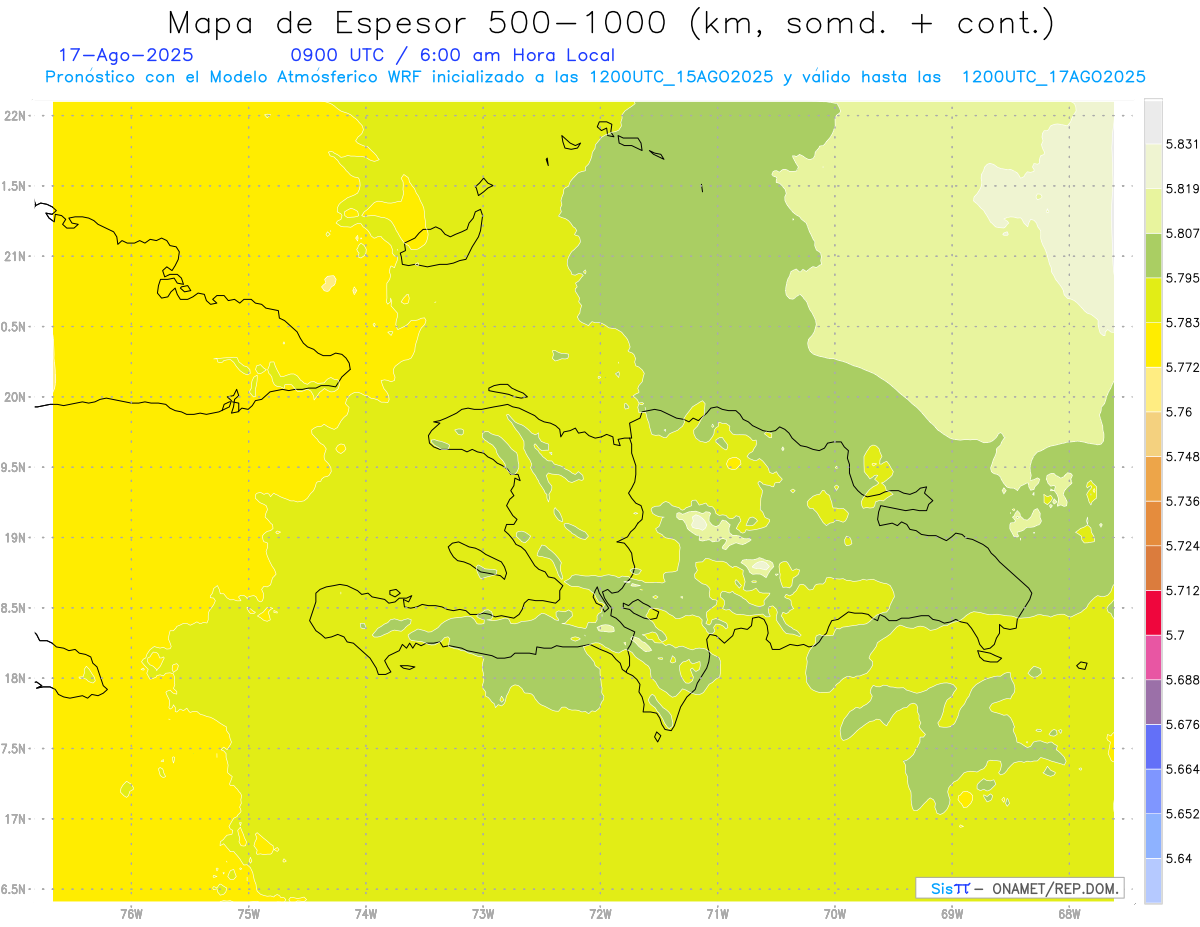
Task: Pick the blue legend swatch between 5.664 and 5.676
Action: point(1153,746)
